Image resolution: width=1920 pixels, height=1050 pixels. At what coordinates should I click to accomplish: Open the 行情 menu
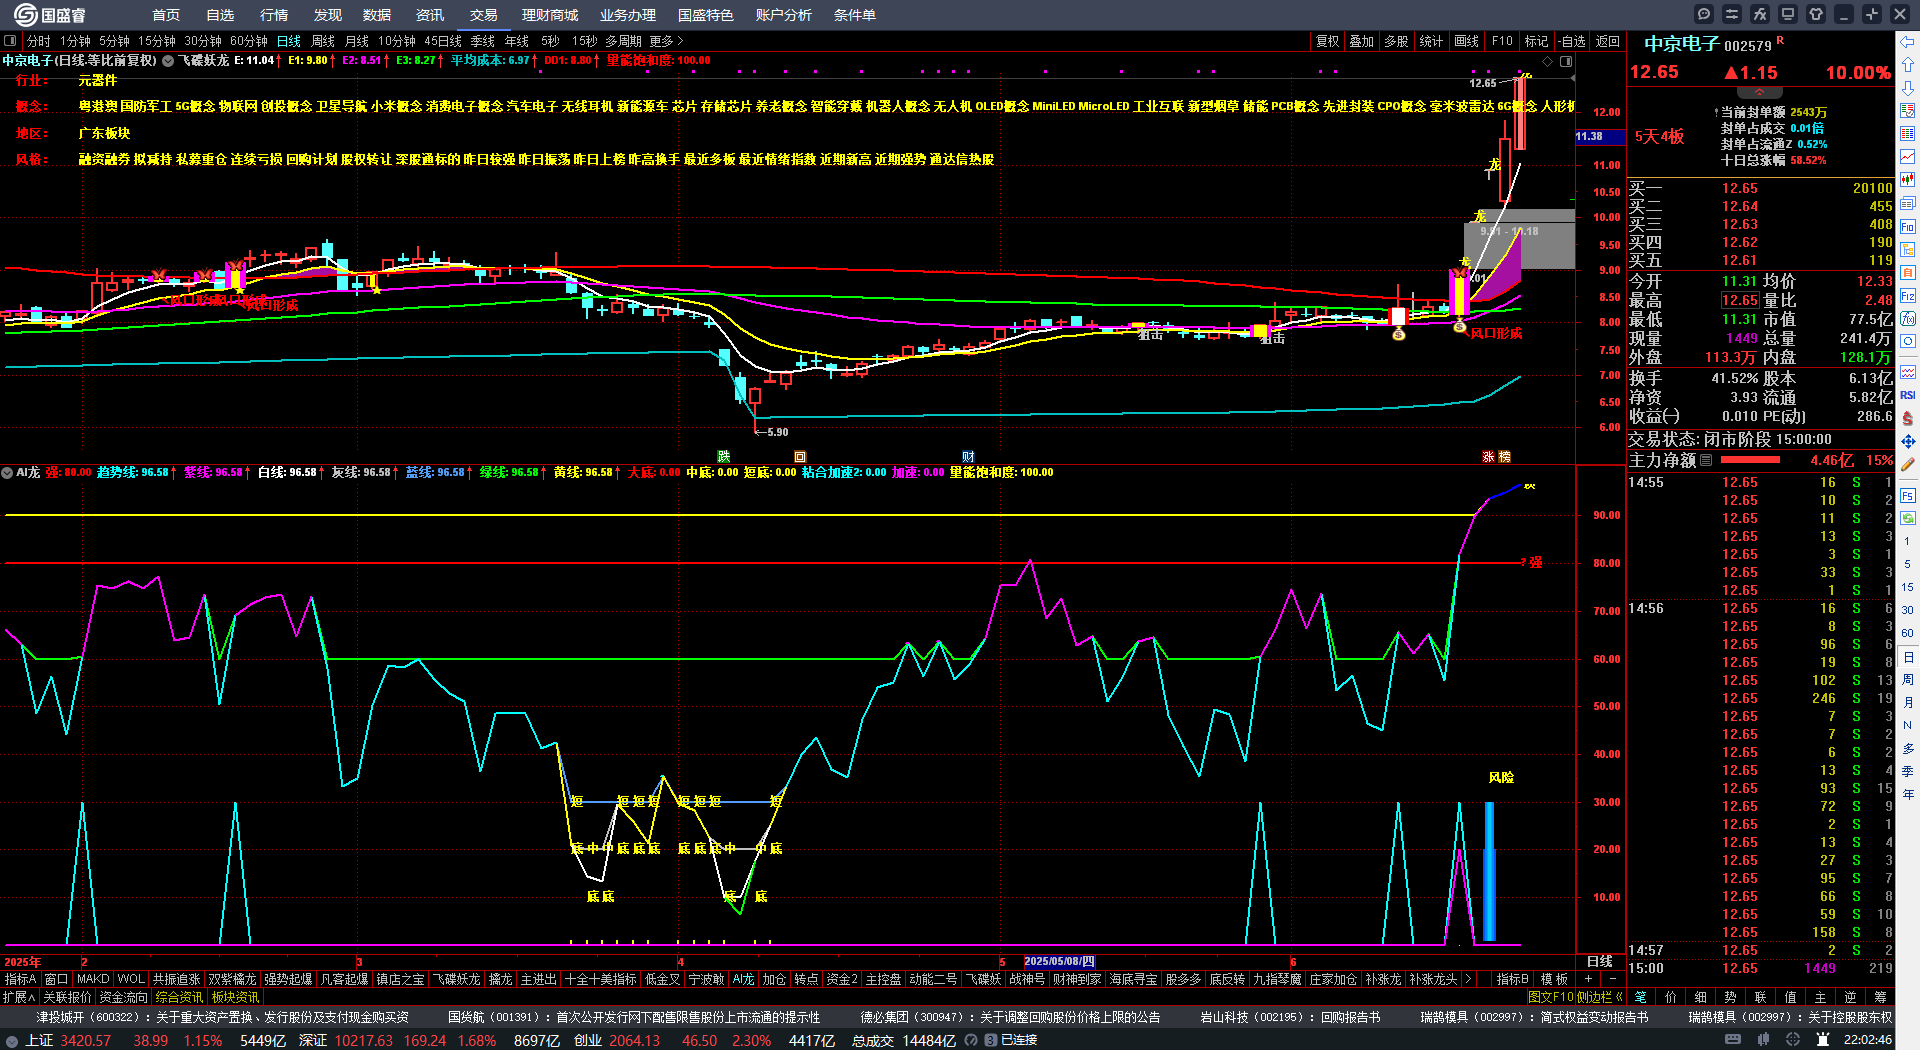click(274, 15)
